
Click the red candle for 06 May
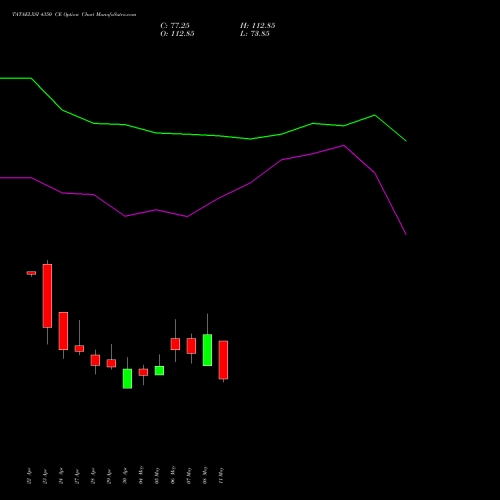(x=175, y=344)
